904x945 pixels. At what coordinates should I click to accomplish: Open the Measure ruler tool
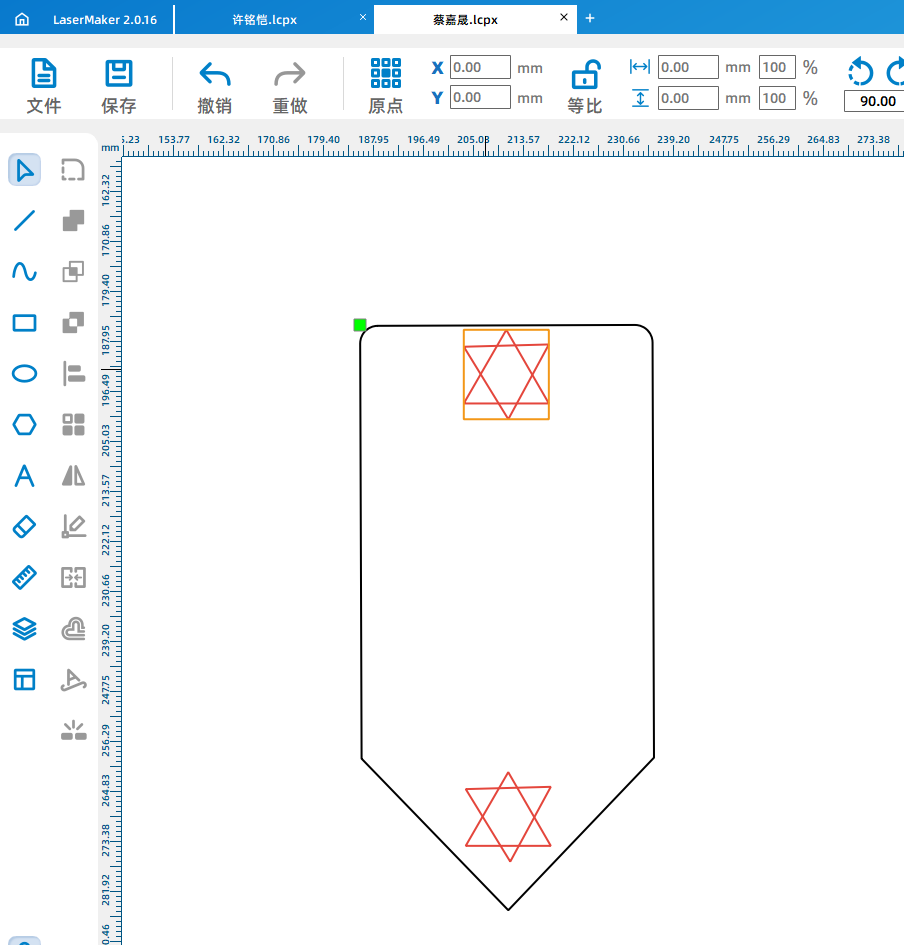click(x=24, y=577)
